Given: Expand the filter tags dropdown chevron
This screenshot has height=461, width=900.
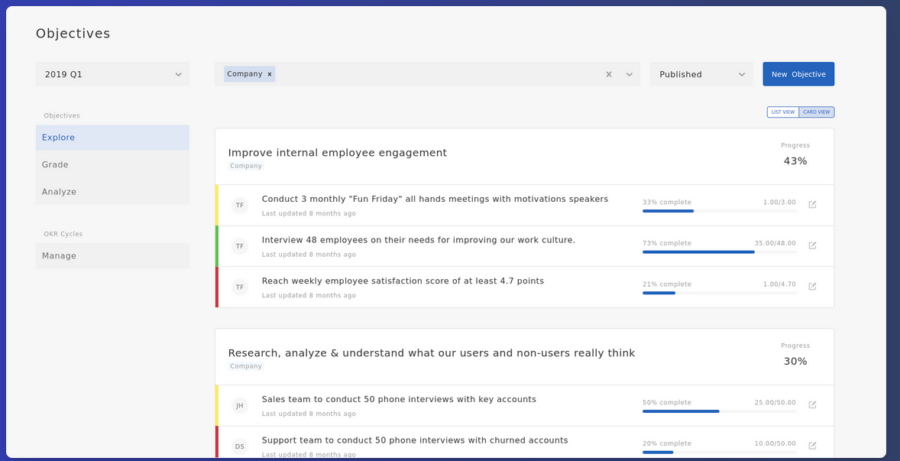Looking at the screenshot, I should [629, 74].
